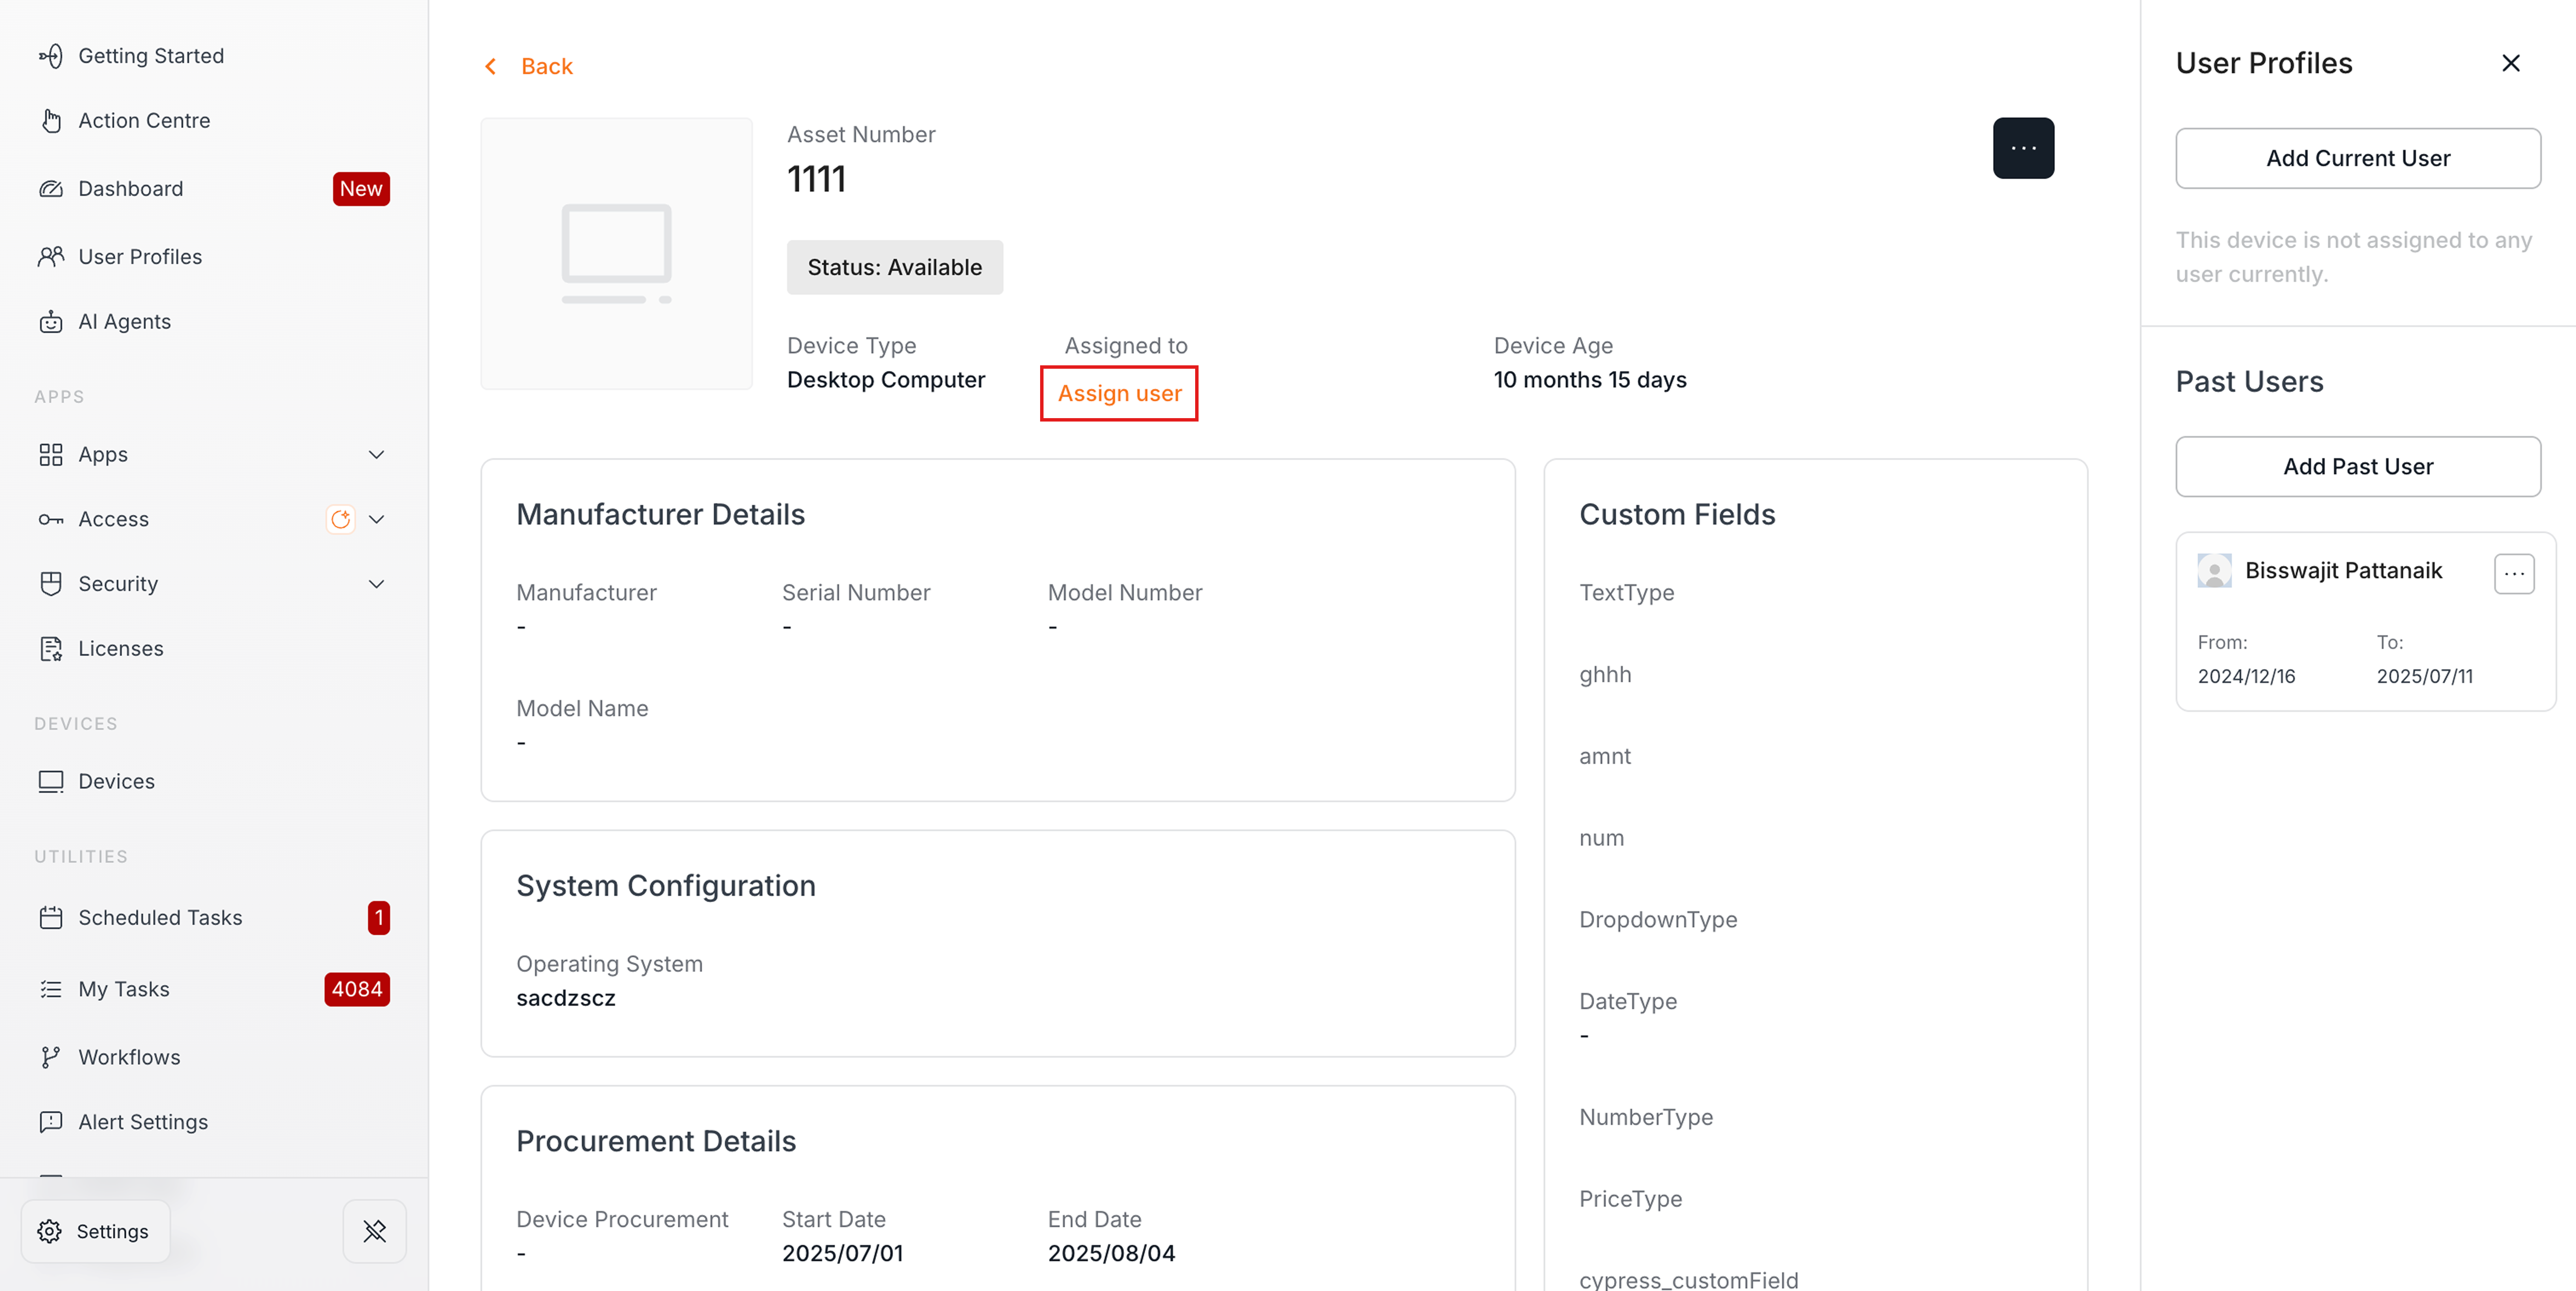Click the Alert Settings message icon
The image size is (2576, 1291).
(x=51, y=1123)
